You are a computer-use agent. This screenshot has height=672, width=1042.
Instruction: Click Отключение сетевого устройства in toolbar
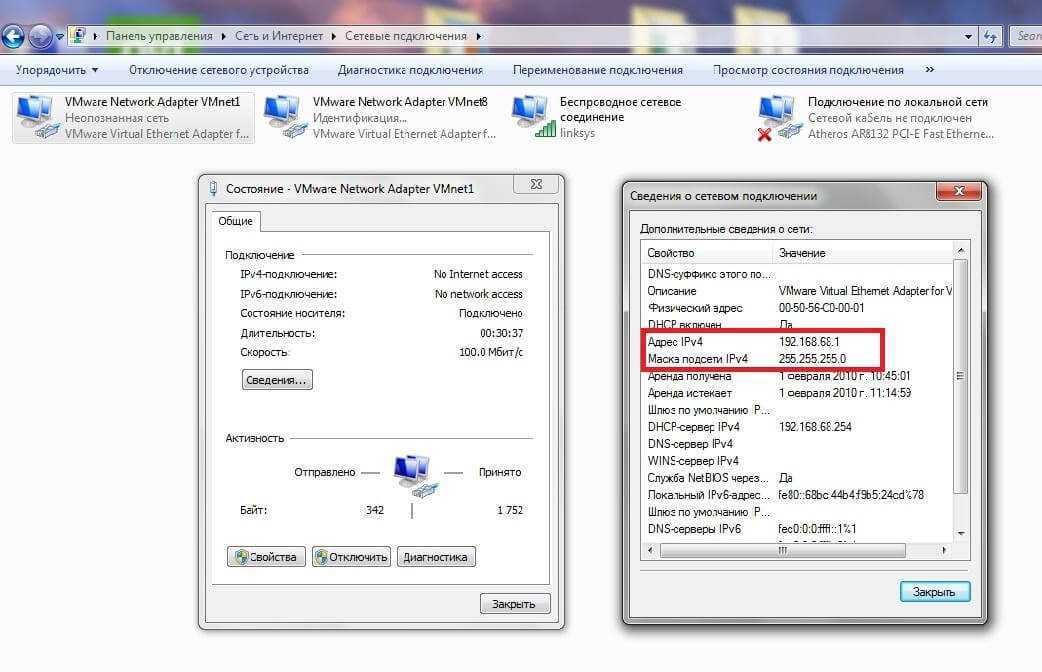[x=218, y=70]
